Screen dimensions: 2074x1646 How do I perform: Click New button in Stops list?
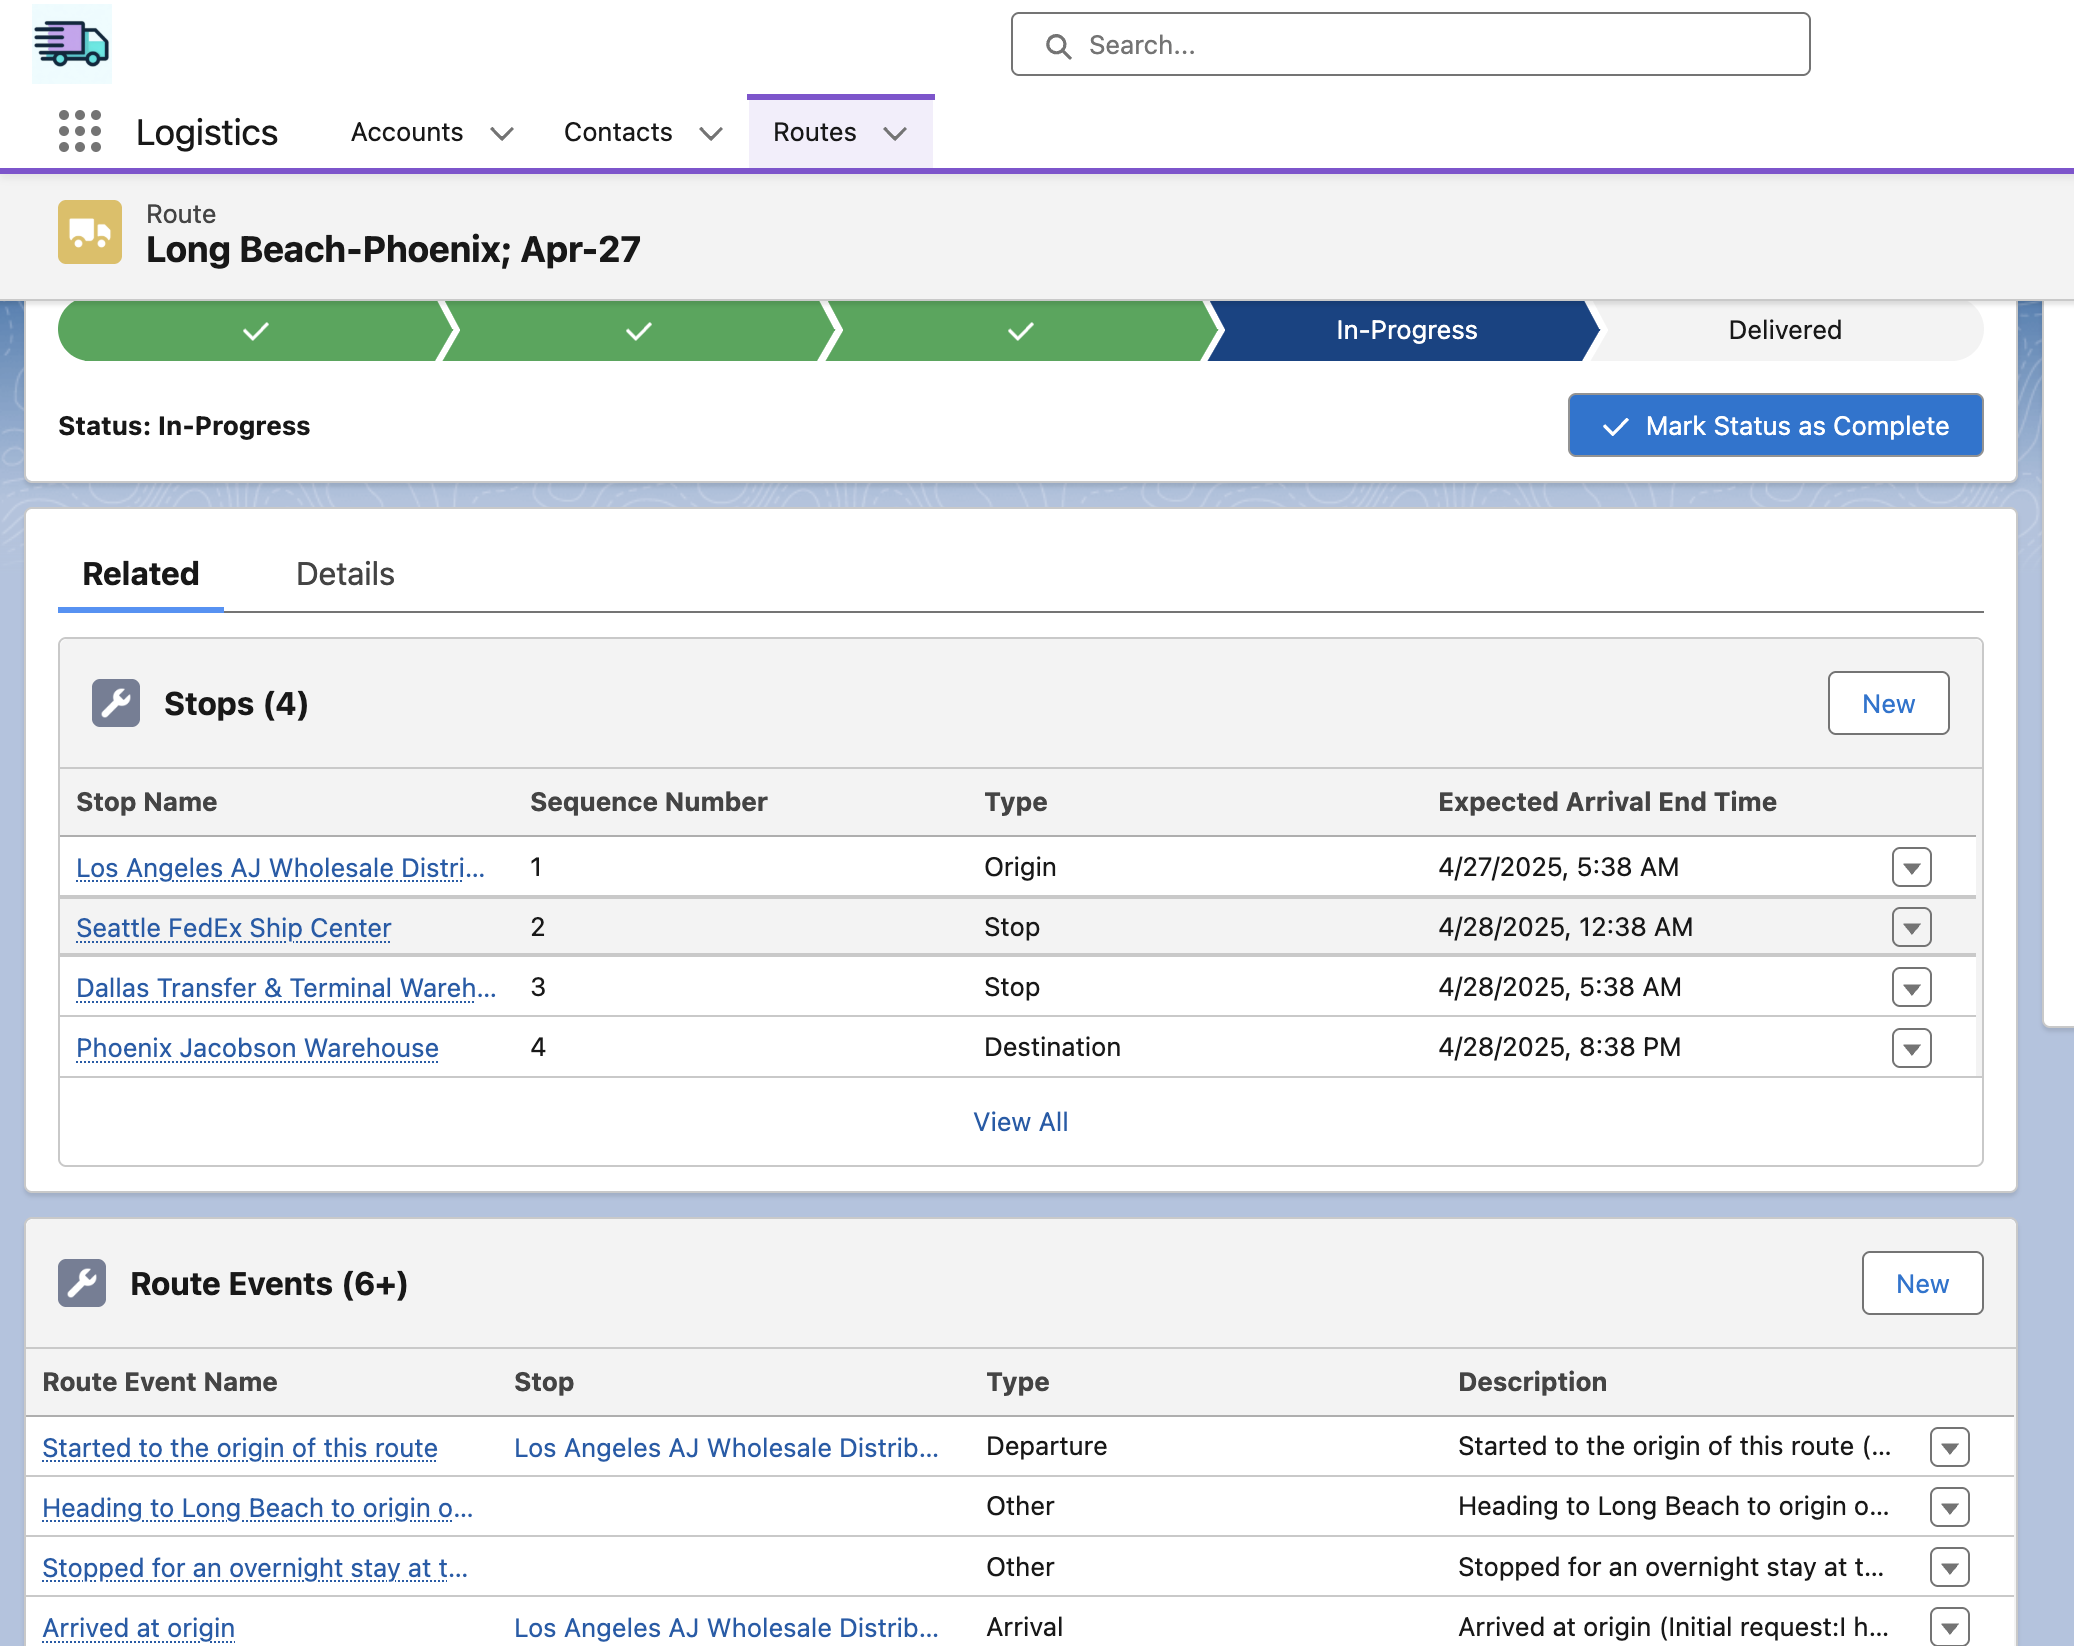tap(1887, 704)
